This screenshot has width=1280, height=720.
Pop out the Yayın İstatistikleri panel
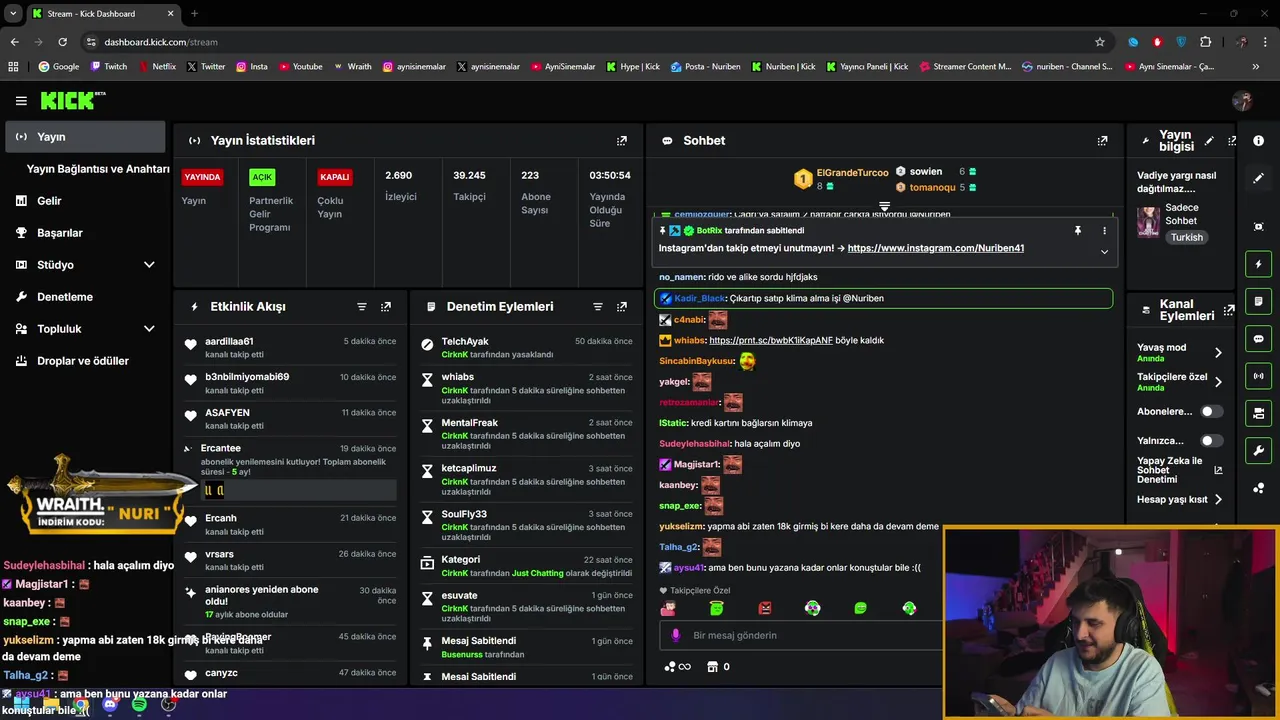click(x=622, y=141)
